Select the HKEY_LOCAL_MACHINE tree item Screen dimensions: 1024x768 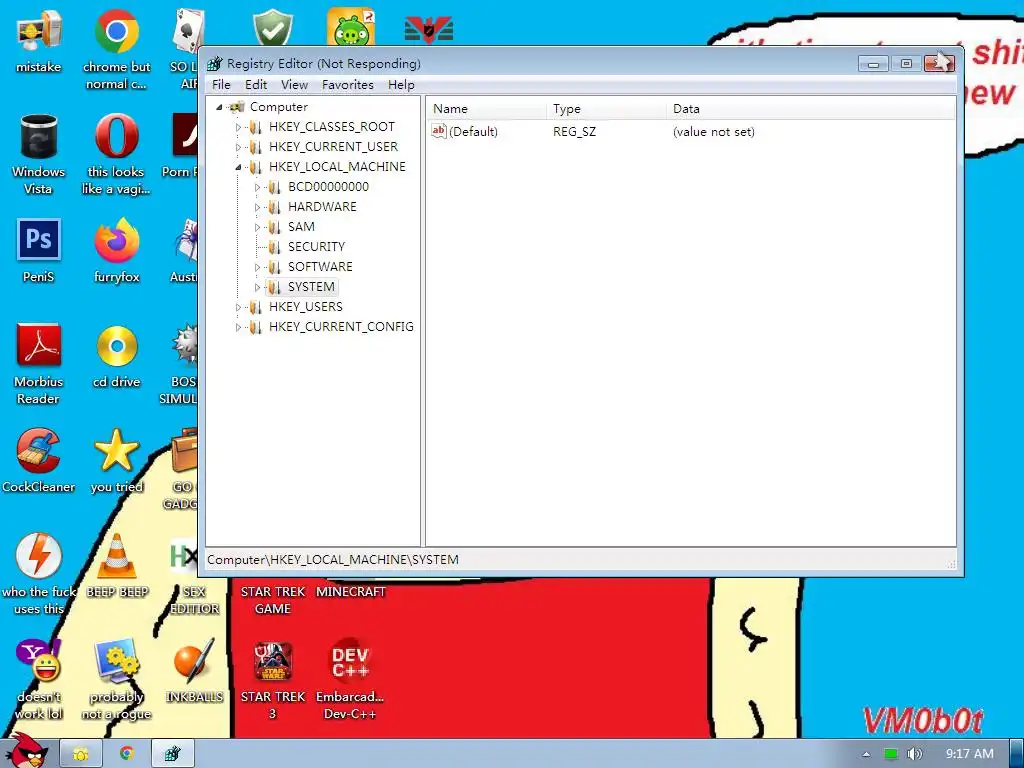[337, 167]
